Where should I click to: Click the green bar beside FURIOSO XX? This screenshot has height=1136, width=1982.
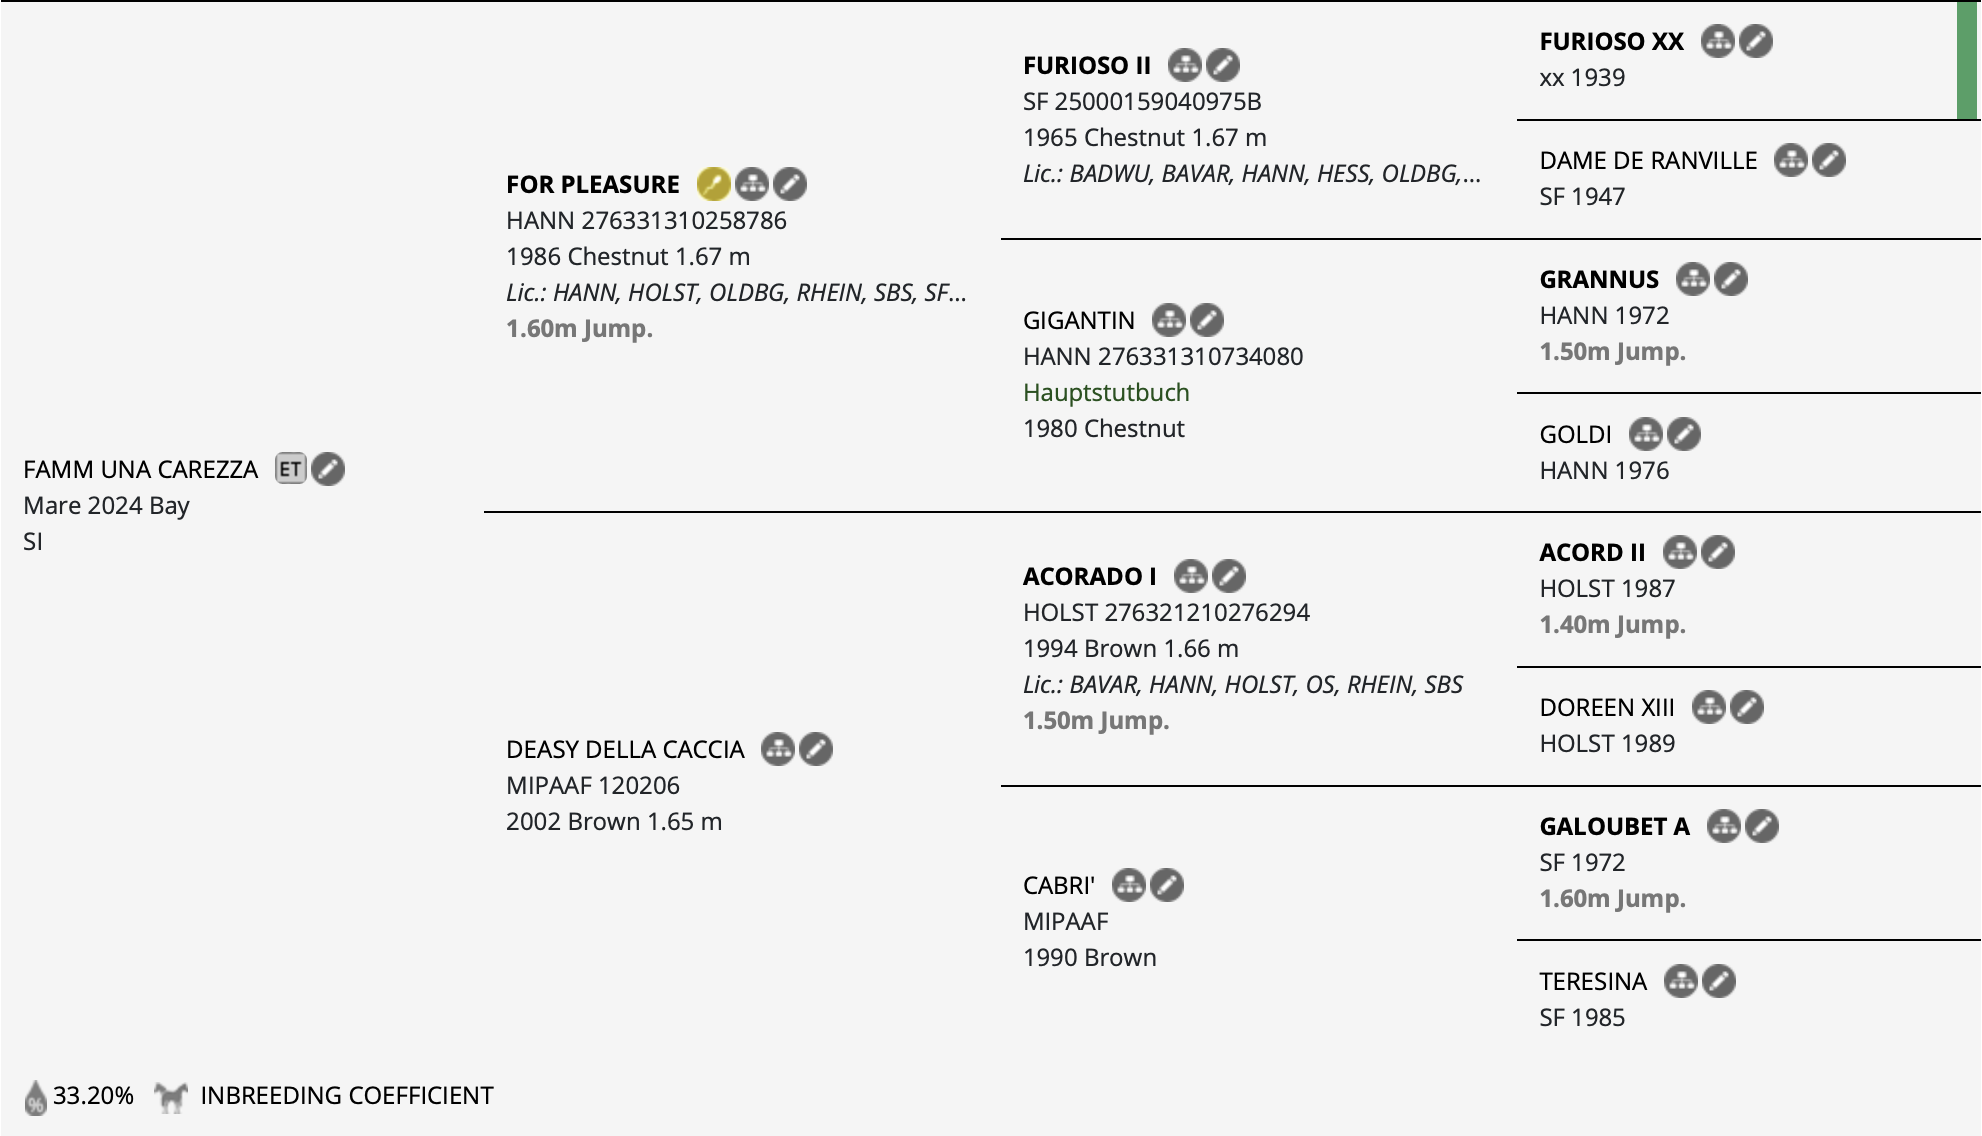click(x=1967, y=60)
